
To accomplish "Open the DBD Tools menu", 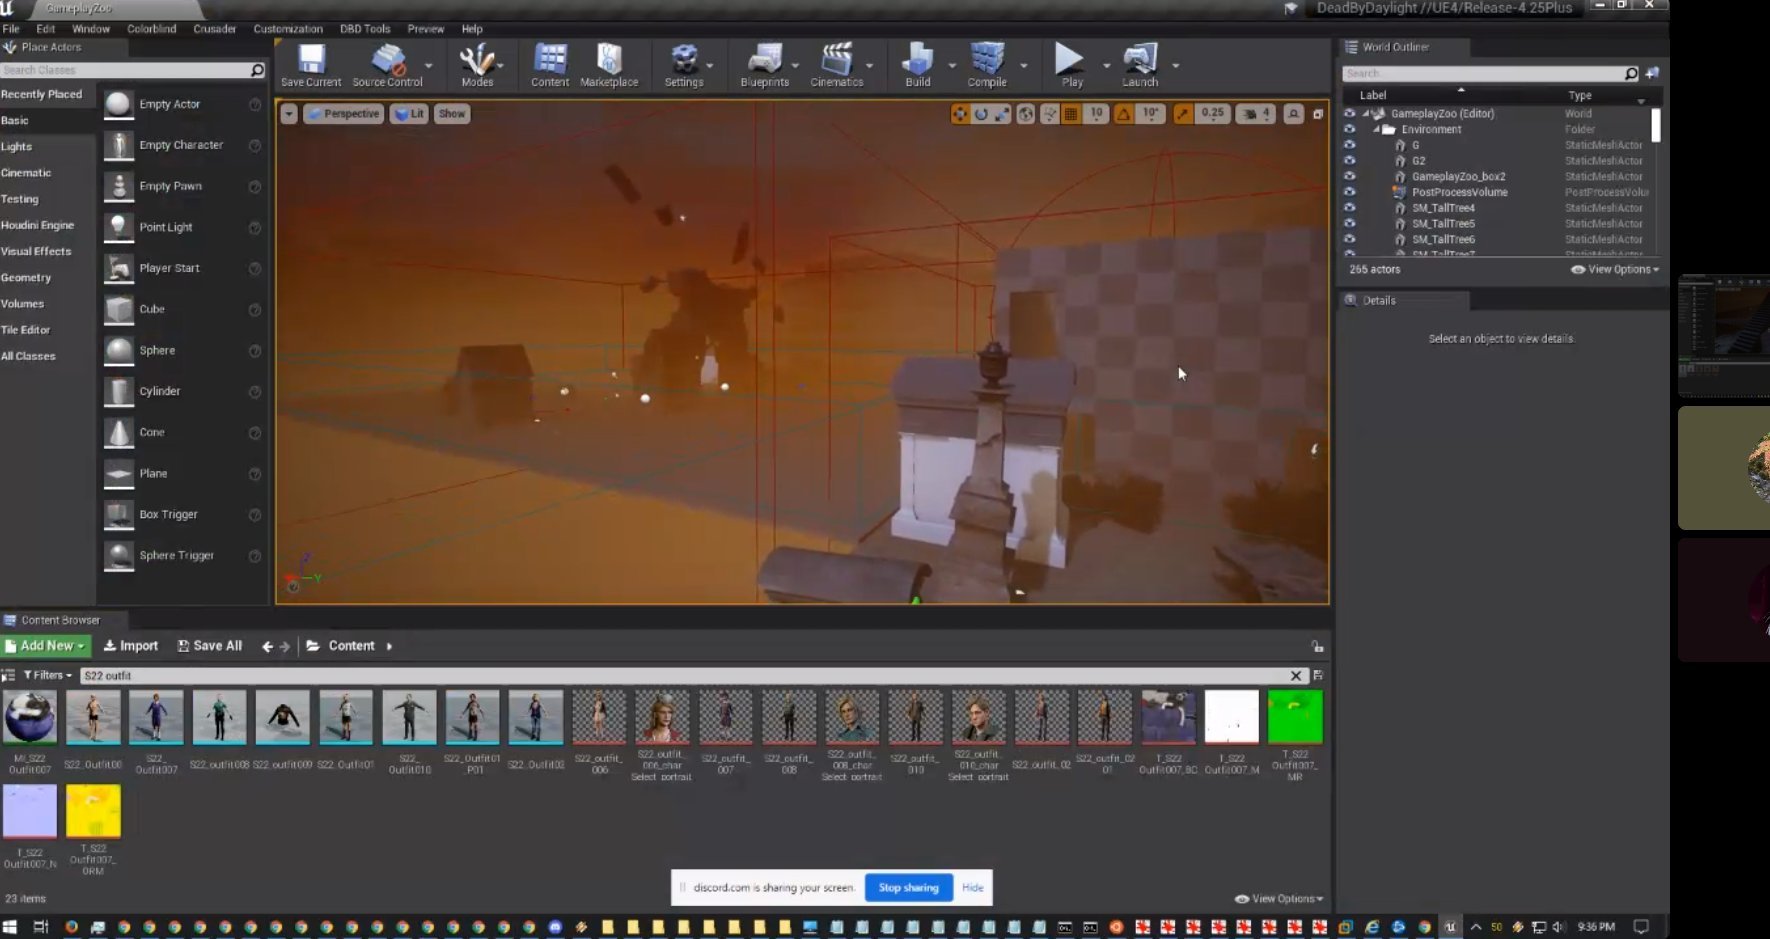I will [365, 29].
